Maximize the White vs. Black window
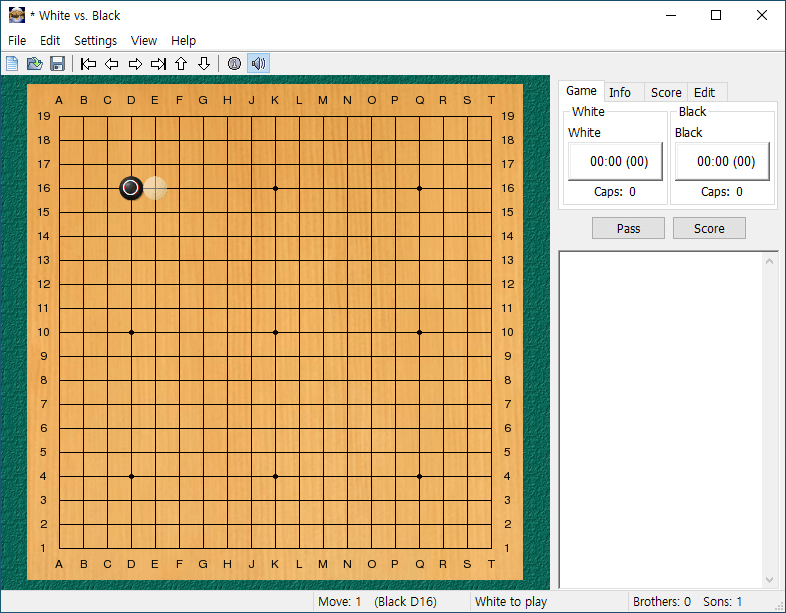 coord(716,15)
